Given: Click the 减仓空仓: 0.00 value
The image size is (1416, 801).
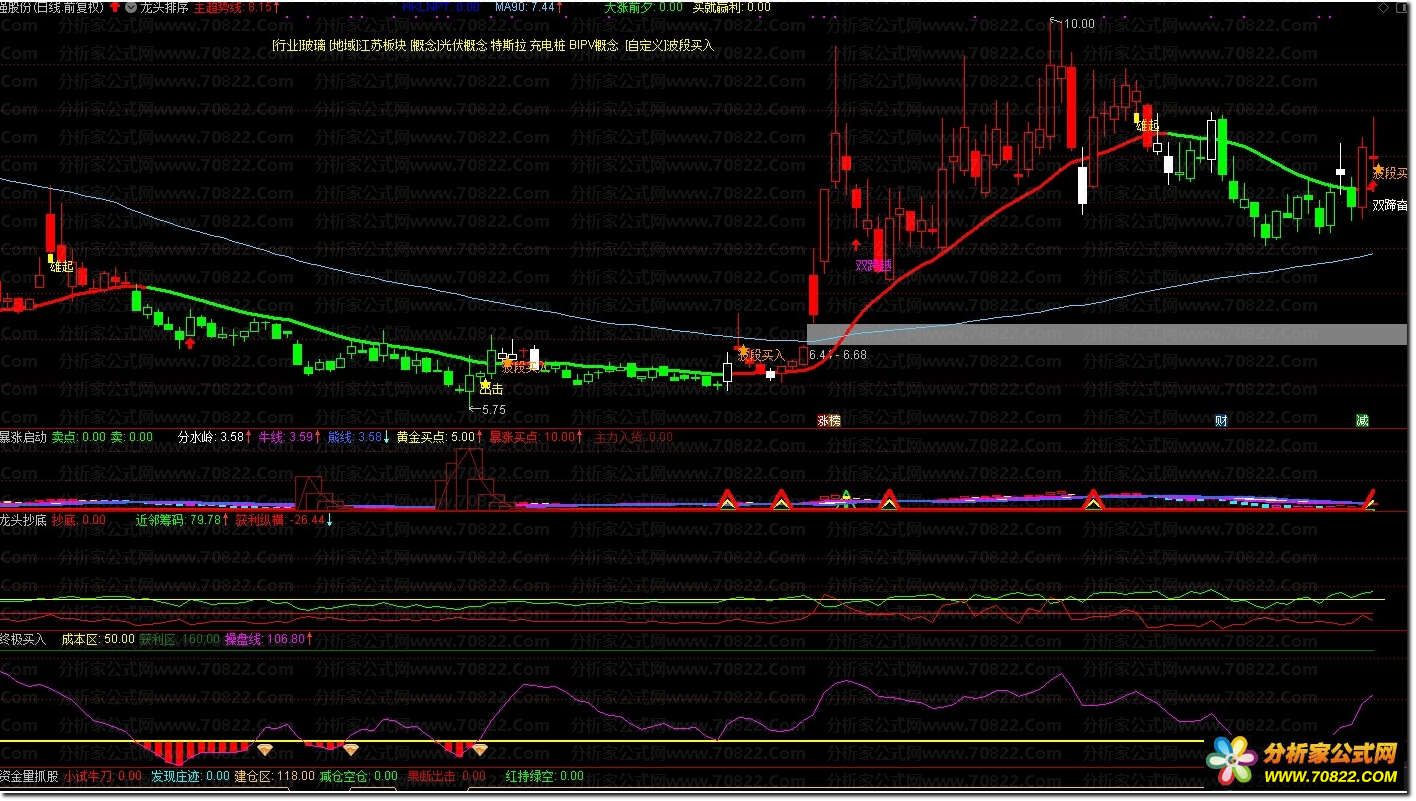Looking at the screenshot, I should [x=361, y=775].
